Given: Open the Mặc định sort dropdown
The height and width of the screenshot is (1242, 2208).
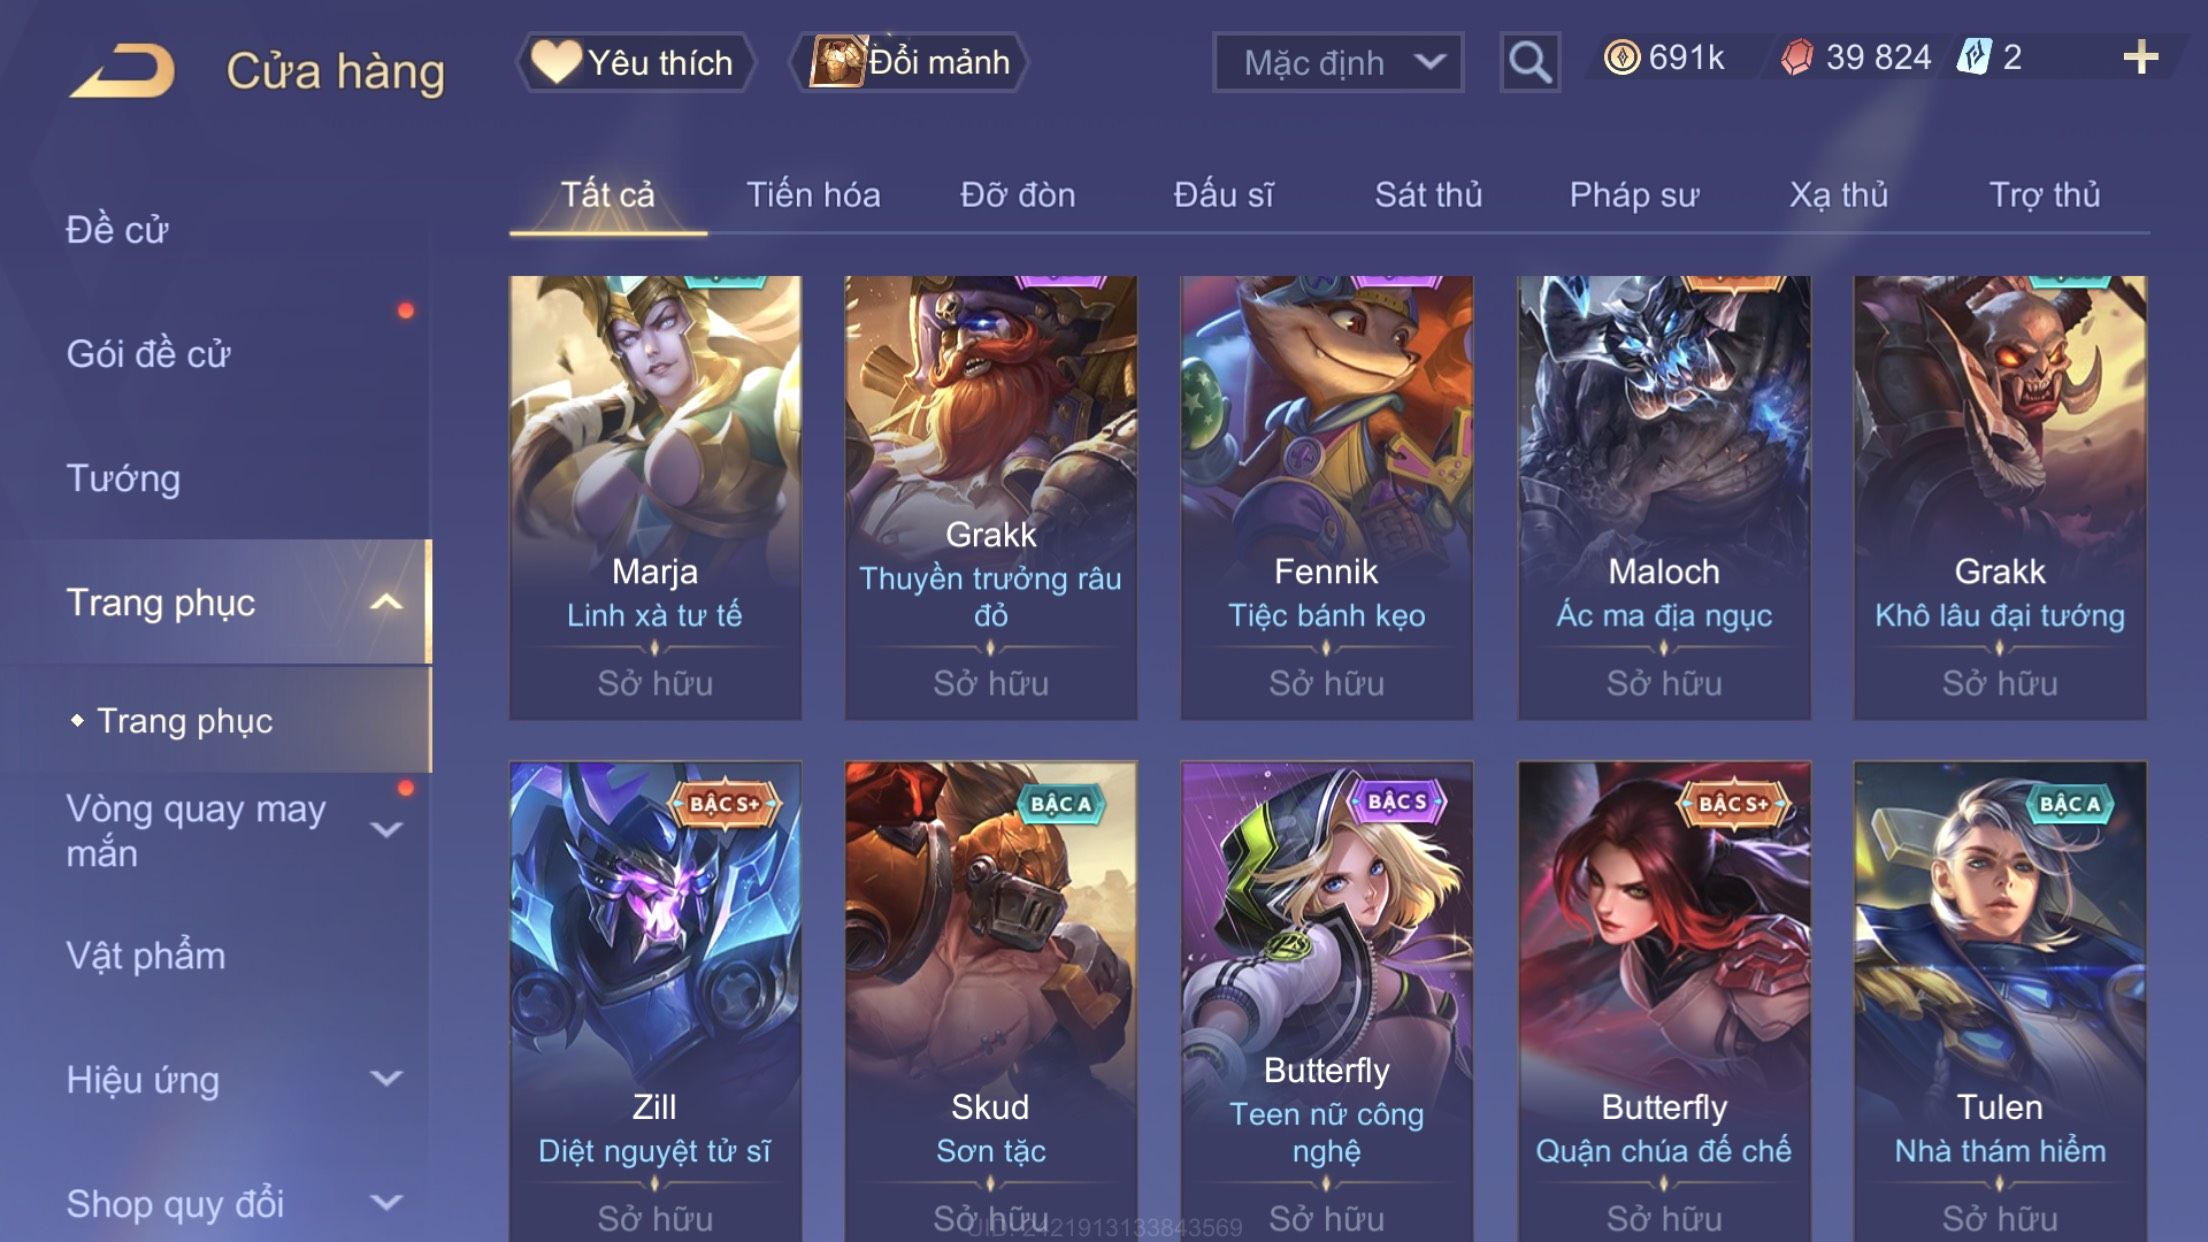Looking at the screenshot, I should coord(1338,62).
